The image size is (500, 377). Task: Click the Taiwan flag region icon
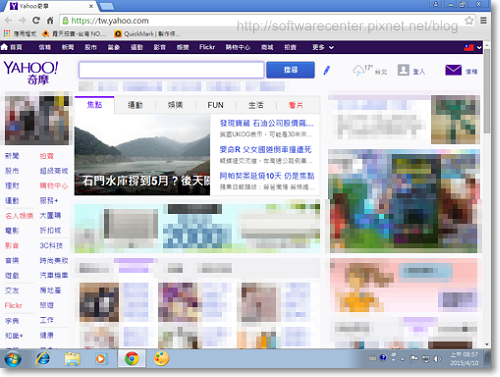click(469, 48)
